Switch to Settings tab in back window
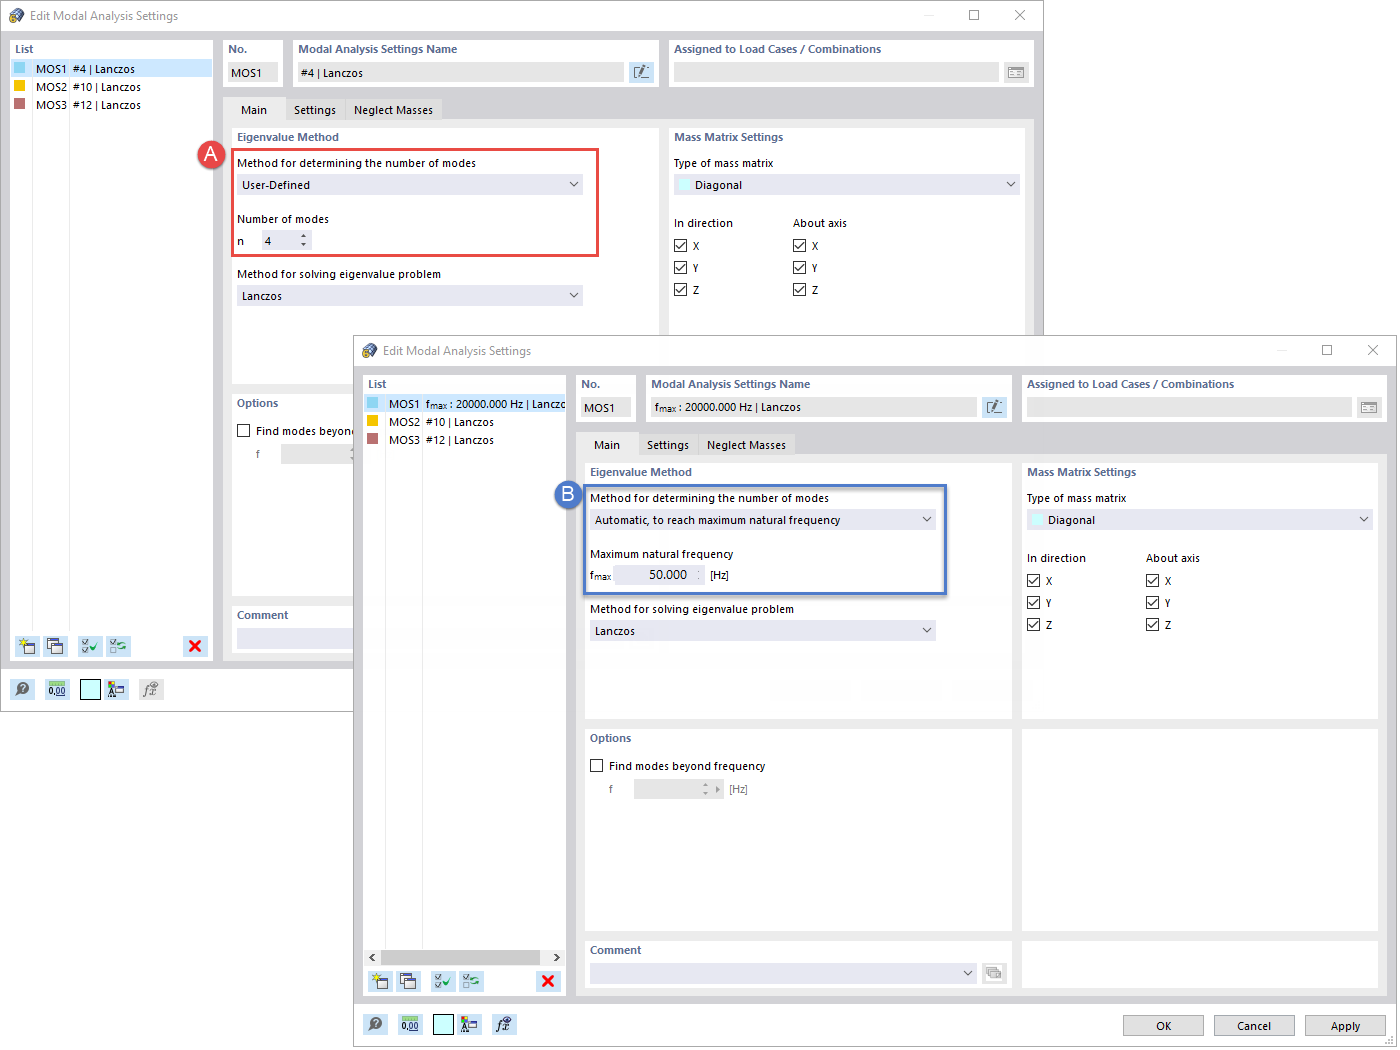This screenshot has height=1050, width=1400. pos(315,110)
